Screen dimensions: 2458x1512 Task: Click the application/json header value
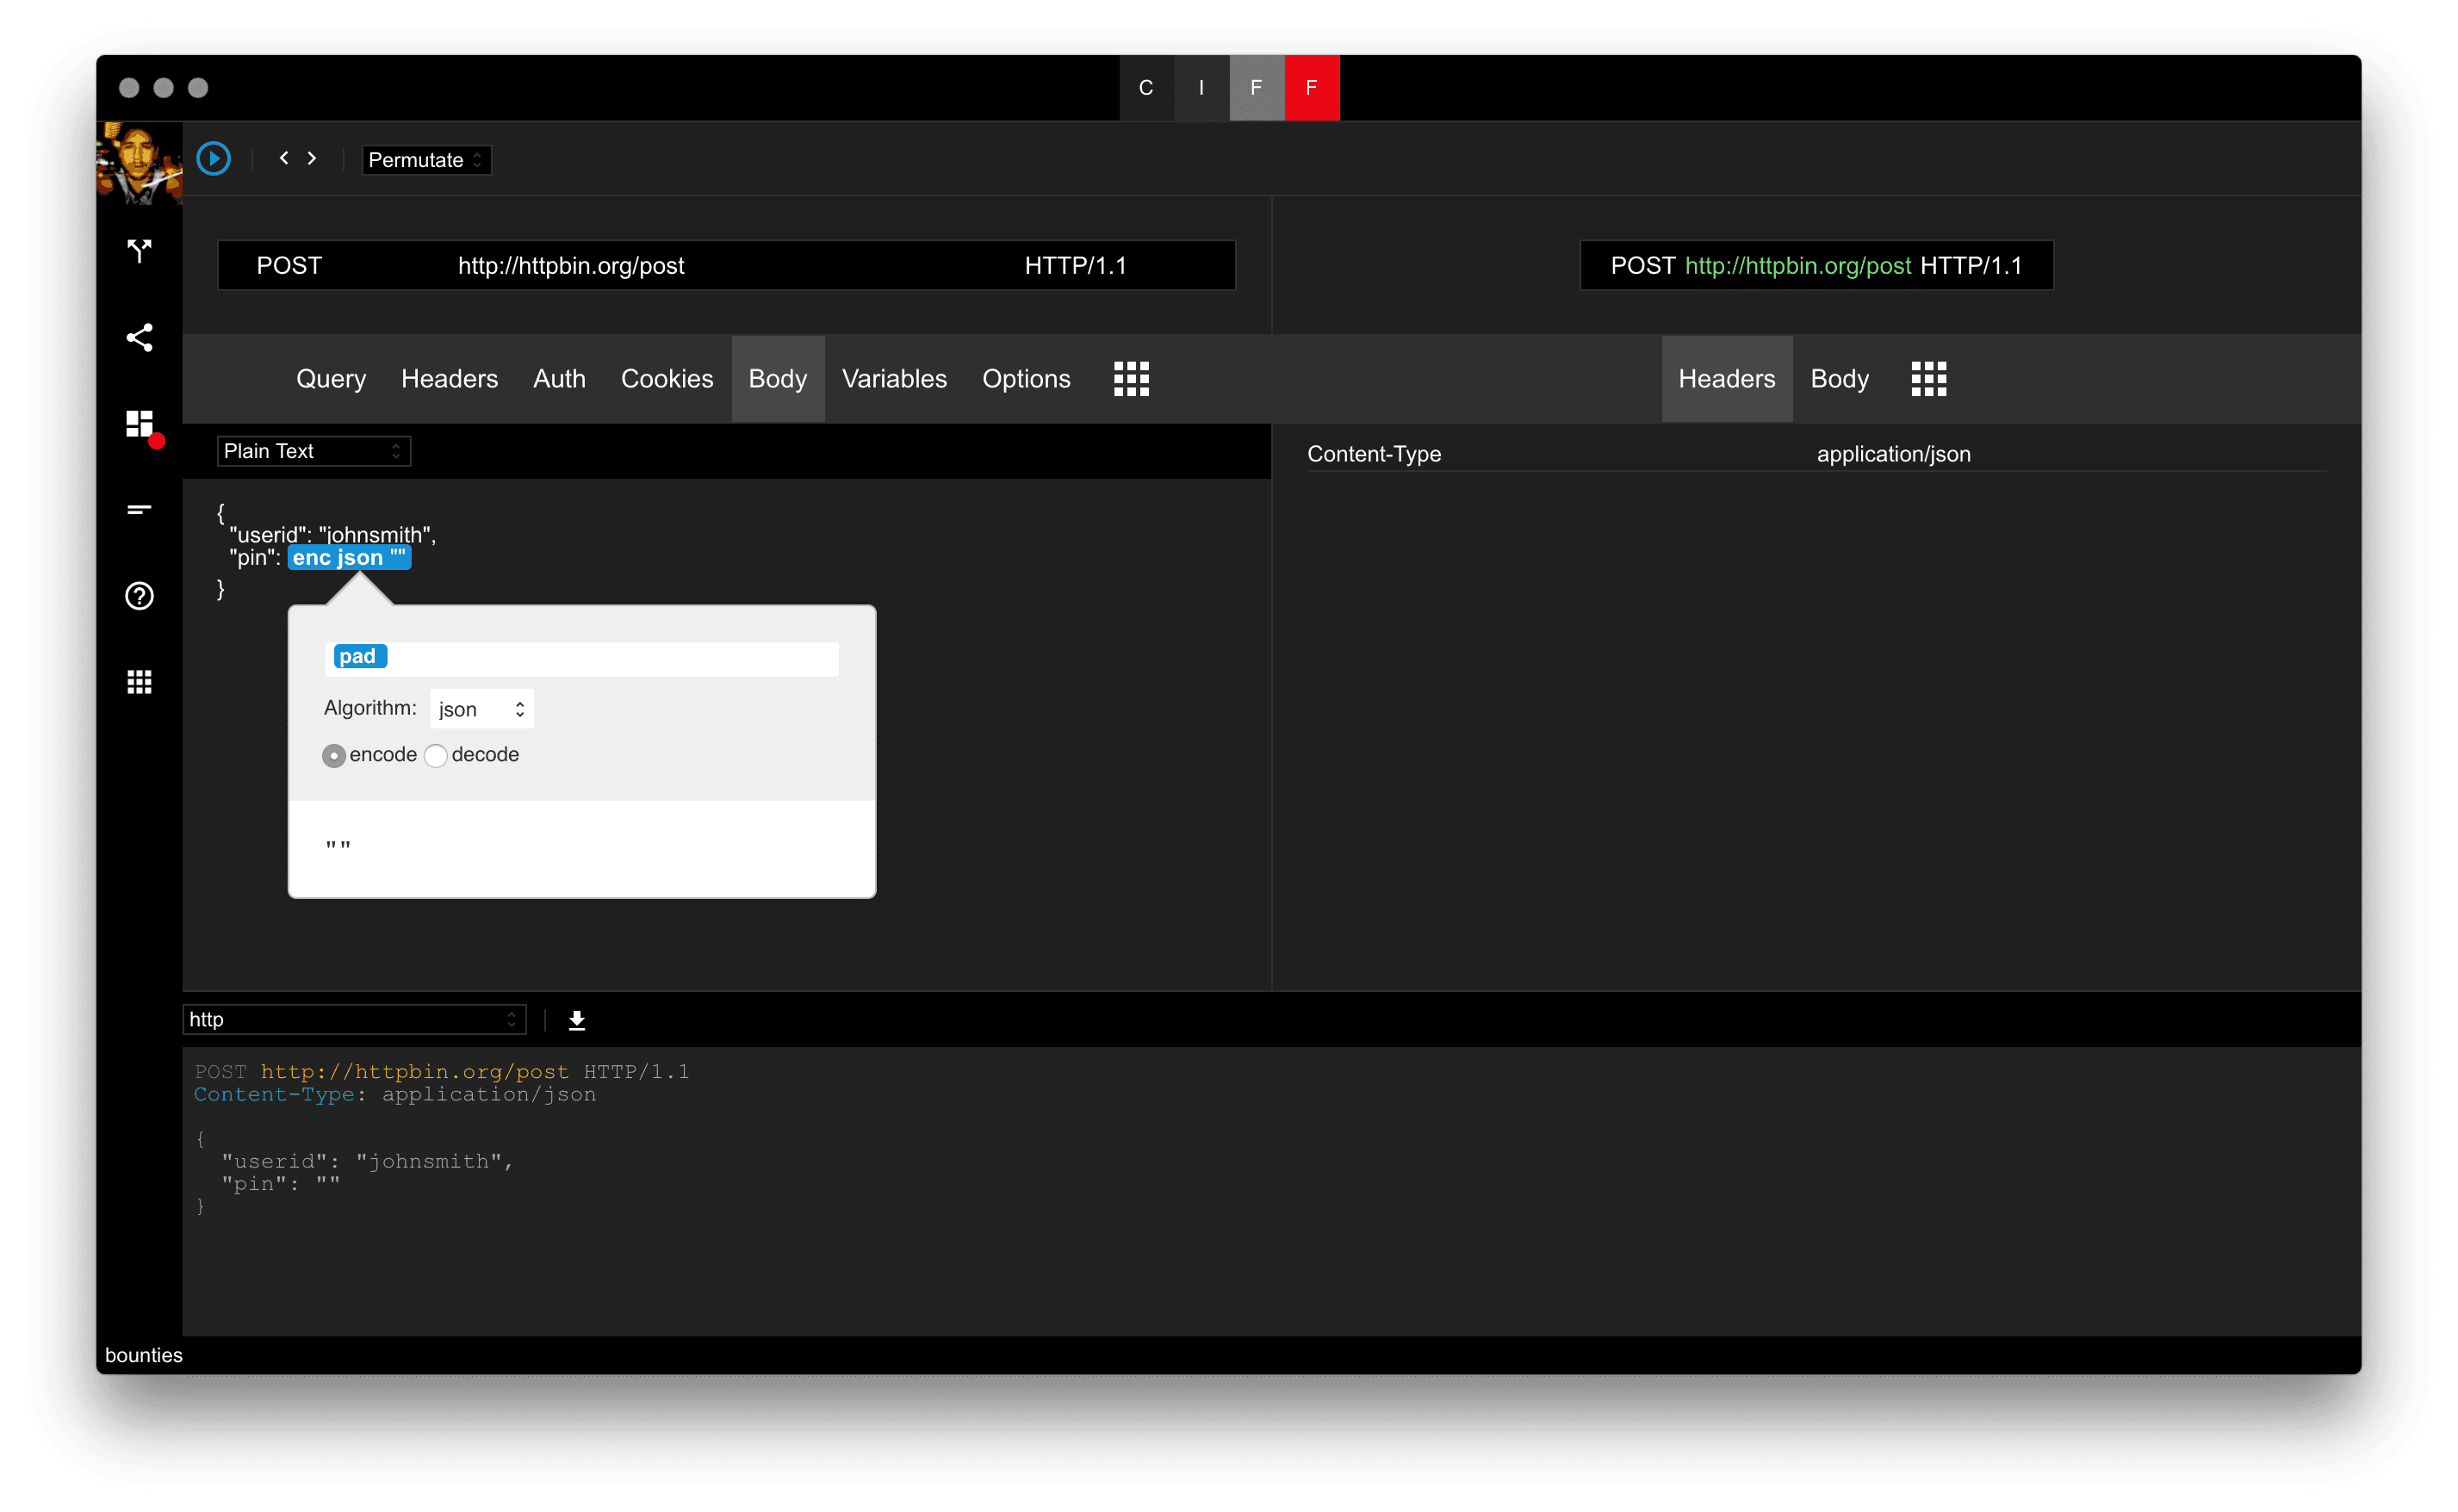[x=1892, y=454]
